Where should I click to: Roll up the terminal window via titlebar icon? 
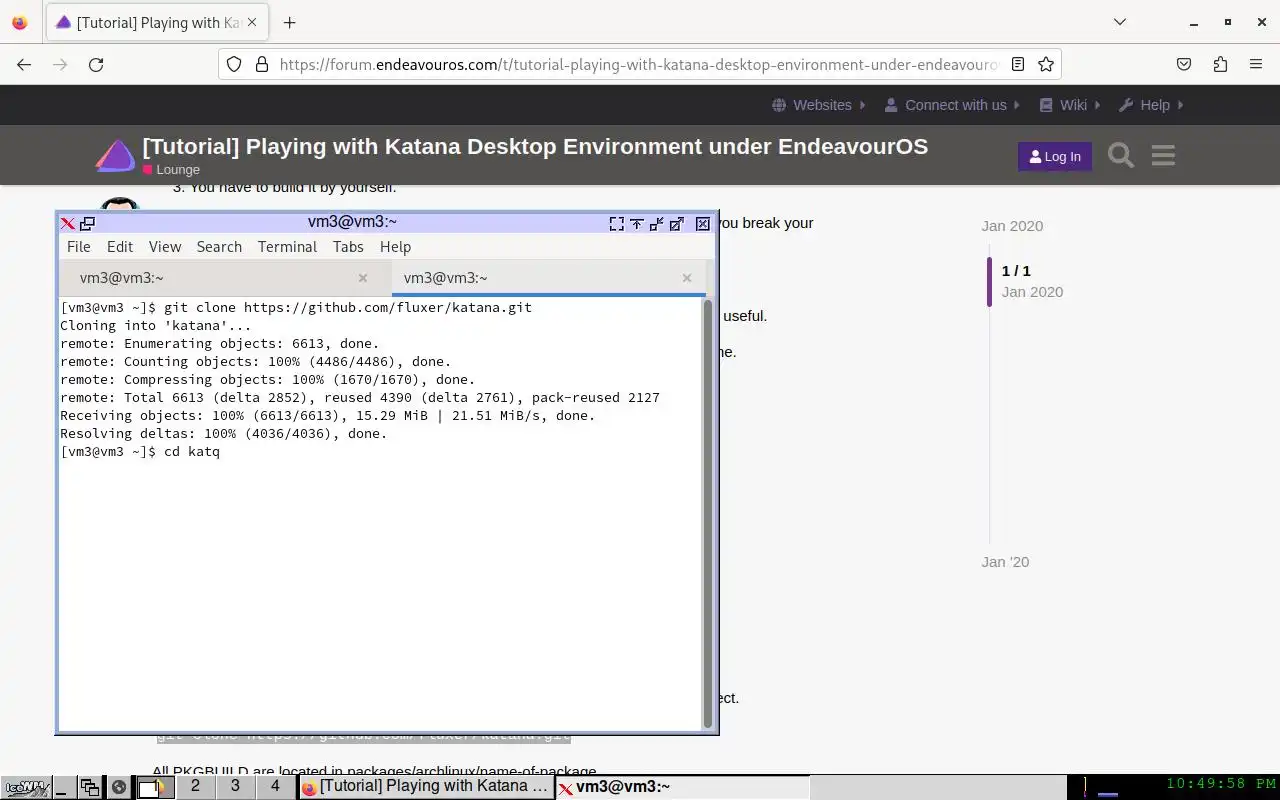pyautogui.click(x=637, y=224)
